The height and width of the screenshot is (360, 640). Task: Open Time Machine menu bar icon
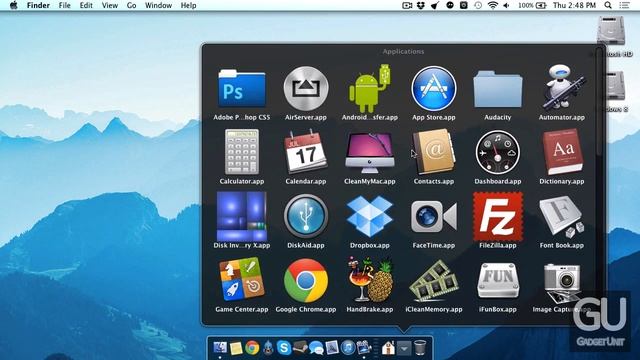(478, 5)
